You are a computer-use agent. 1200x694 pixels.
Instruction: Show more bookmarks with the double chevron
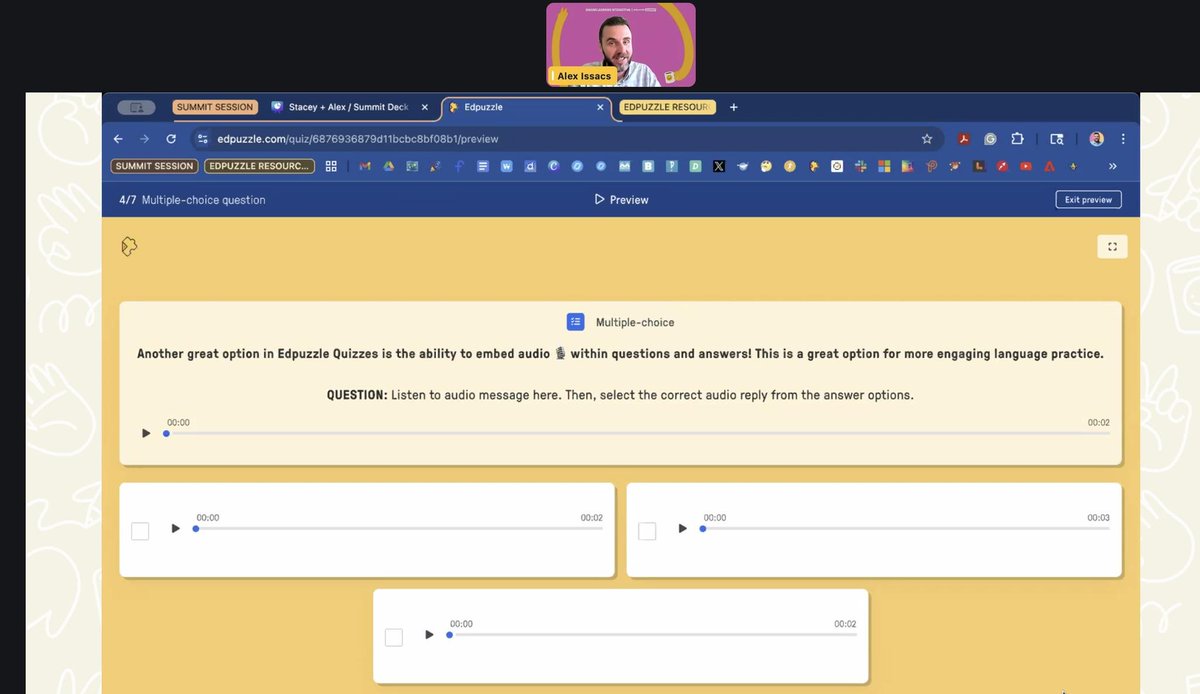1112,166
